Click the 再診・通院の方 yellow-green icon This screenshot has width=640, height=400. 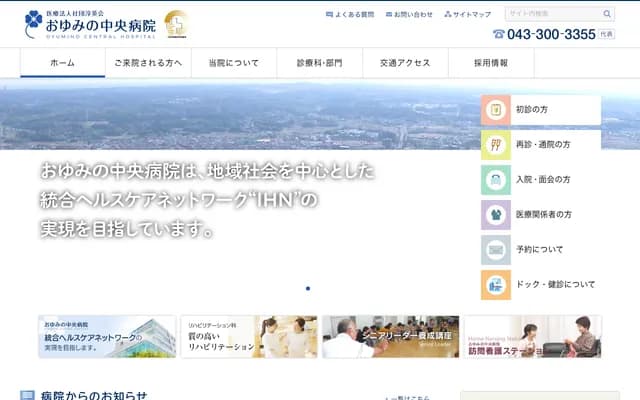(x=496, y=145)
